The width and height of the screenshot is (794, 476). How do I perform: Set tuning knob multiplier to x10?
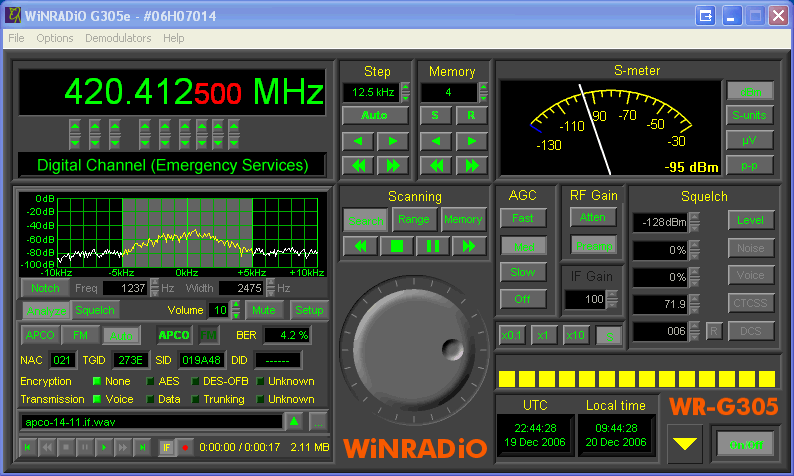[575, 335]
